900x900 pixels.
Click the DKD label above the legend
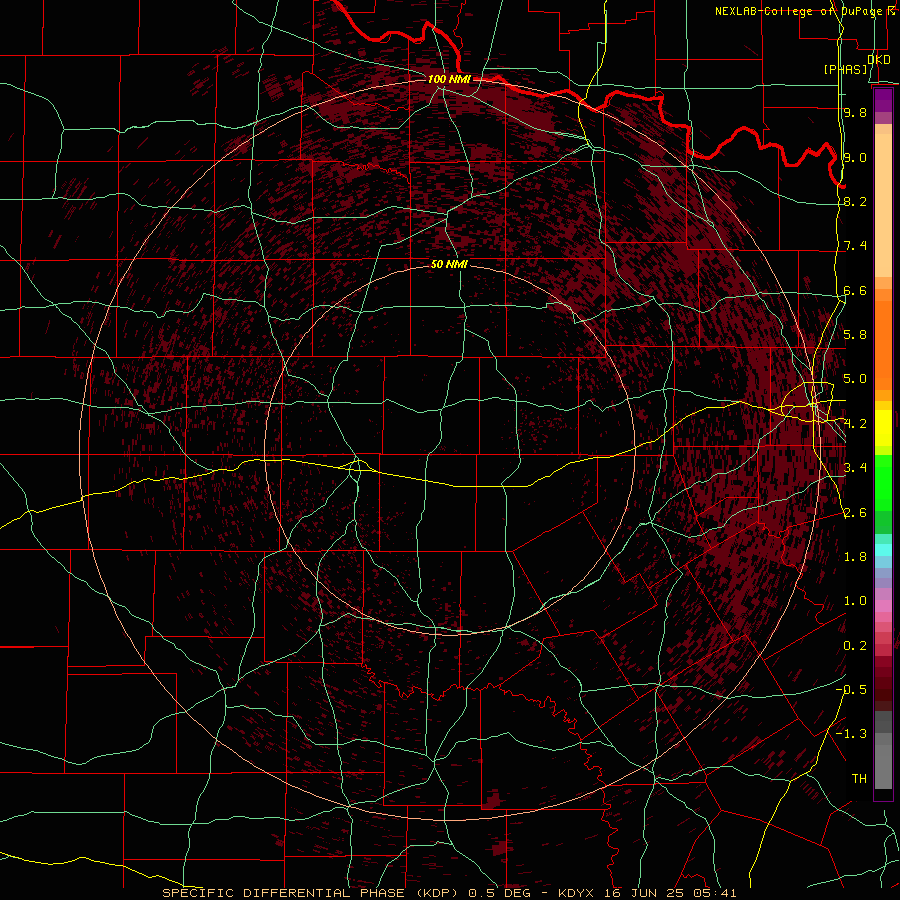[878, 59]
